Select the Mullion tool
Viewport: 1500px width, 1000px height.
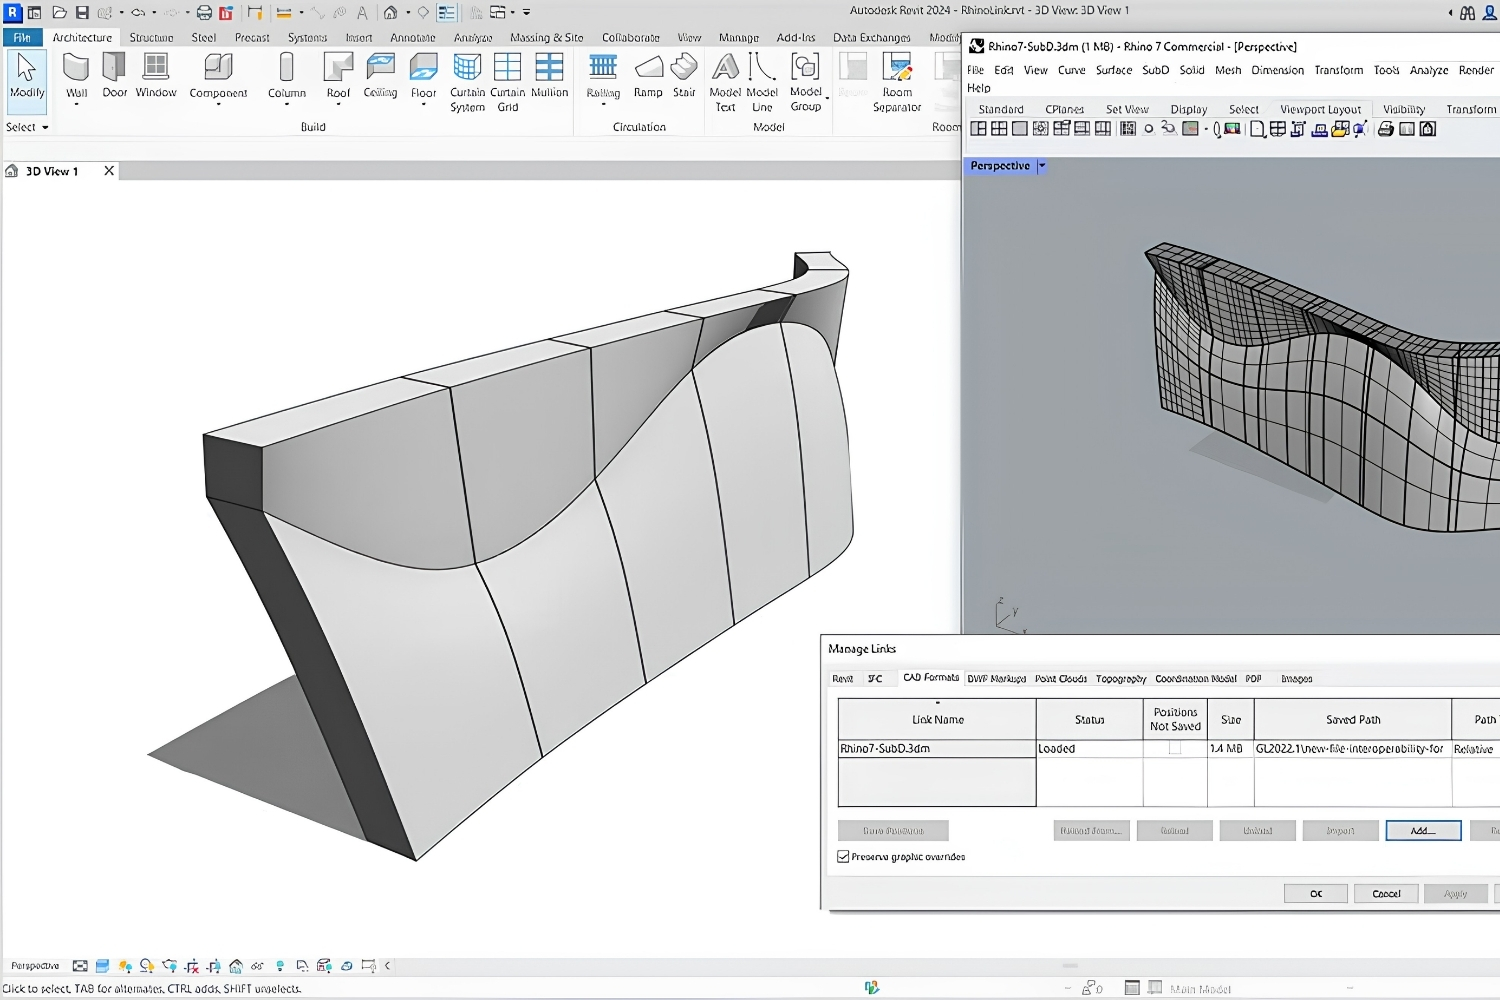click(549, 74)
